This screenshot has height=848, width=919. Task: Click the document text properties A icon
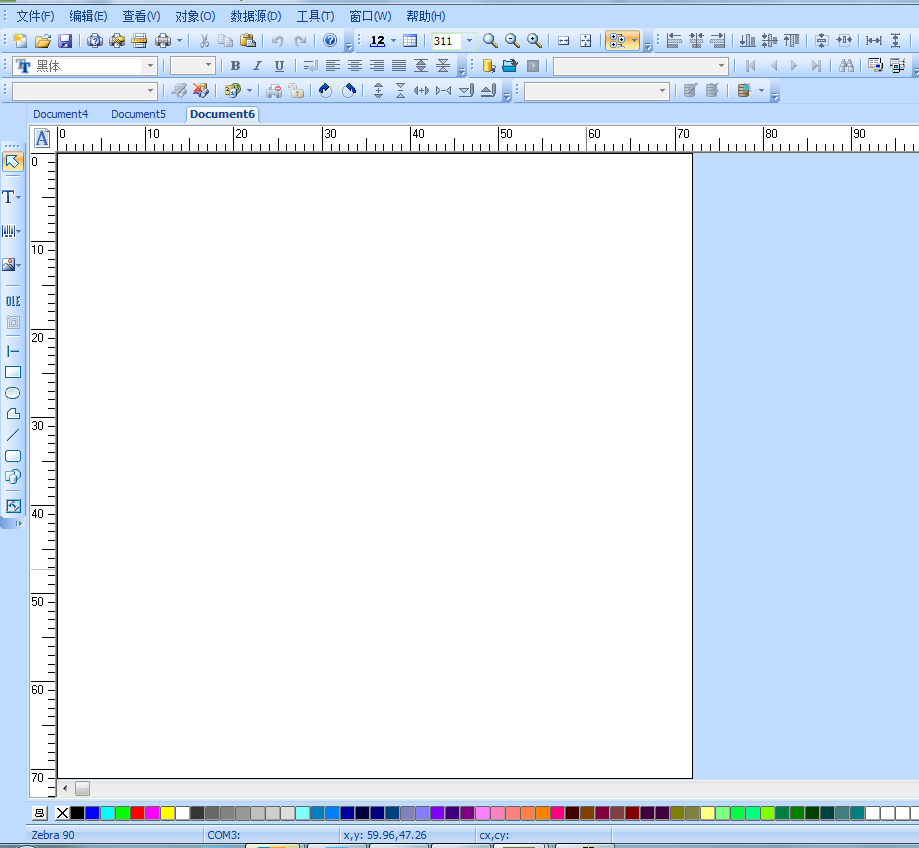(42, 139)
